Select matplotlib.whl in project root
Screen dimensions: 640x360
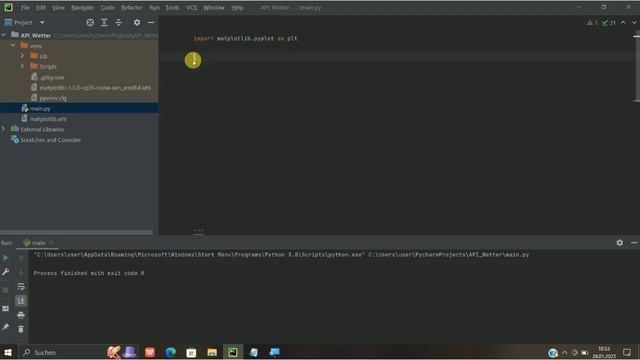coord(48,119)
